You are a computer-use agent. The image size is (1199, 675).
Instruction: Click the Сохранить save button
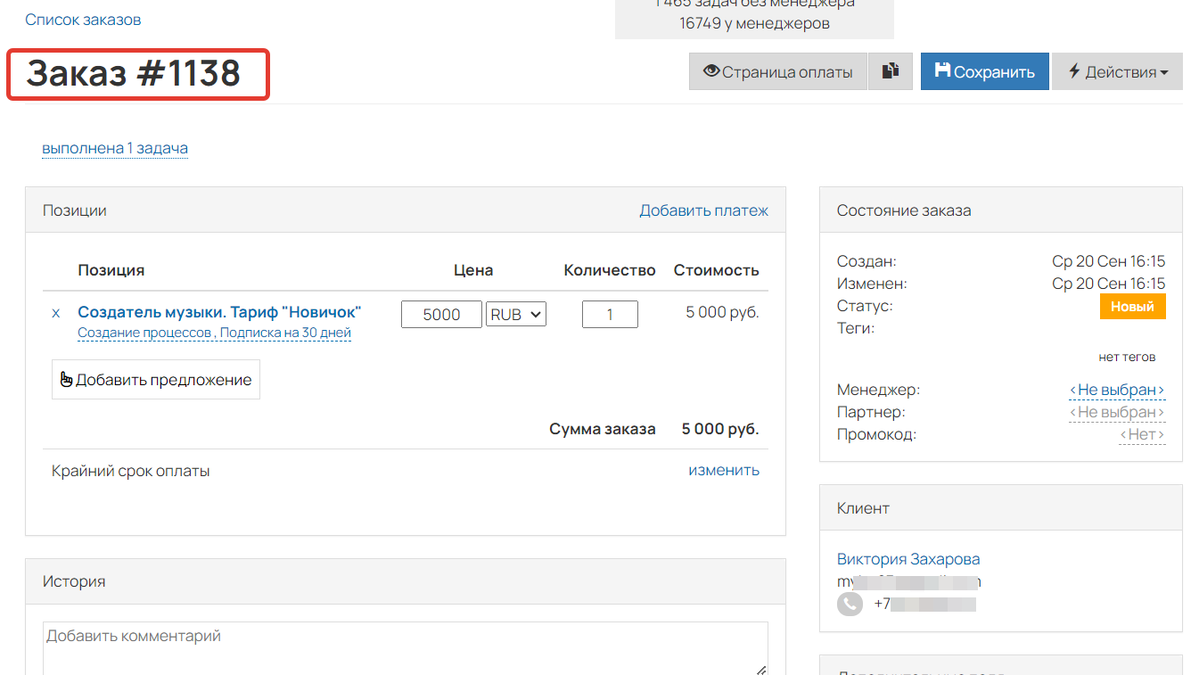[984, 71]
